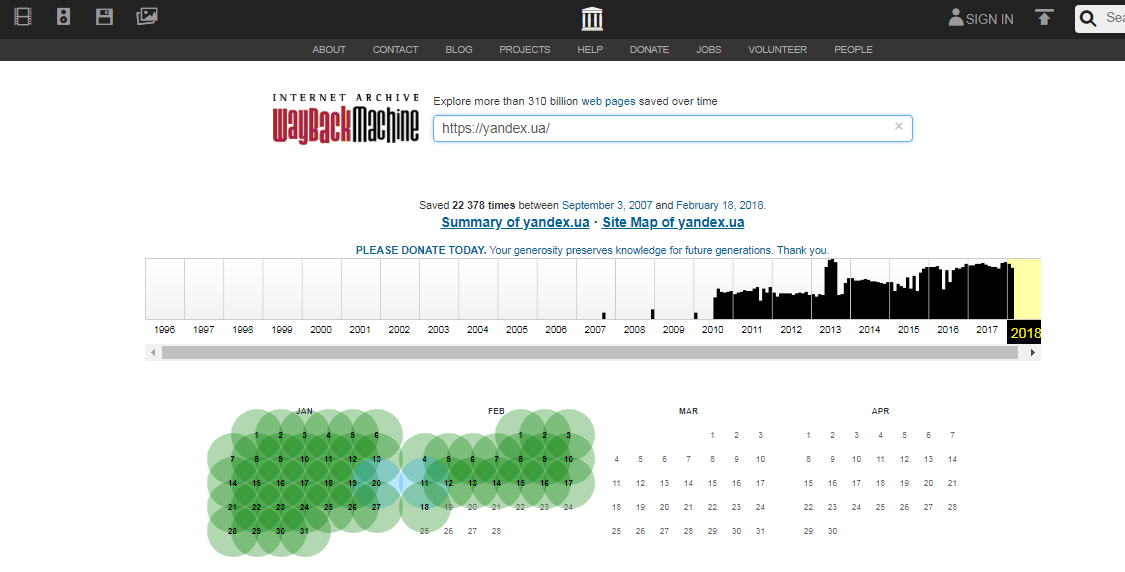Image resolution: width=1125 pixels, height=572 pixels.
Task: Click the magnifier search icon
Action: [x=1089, y=18]
